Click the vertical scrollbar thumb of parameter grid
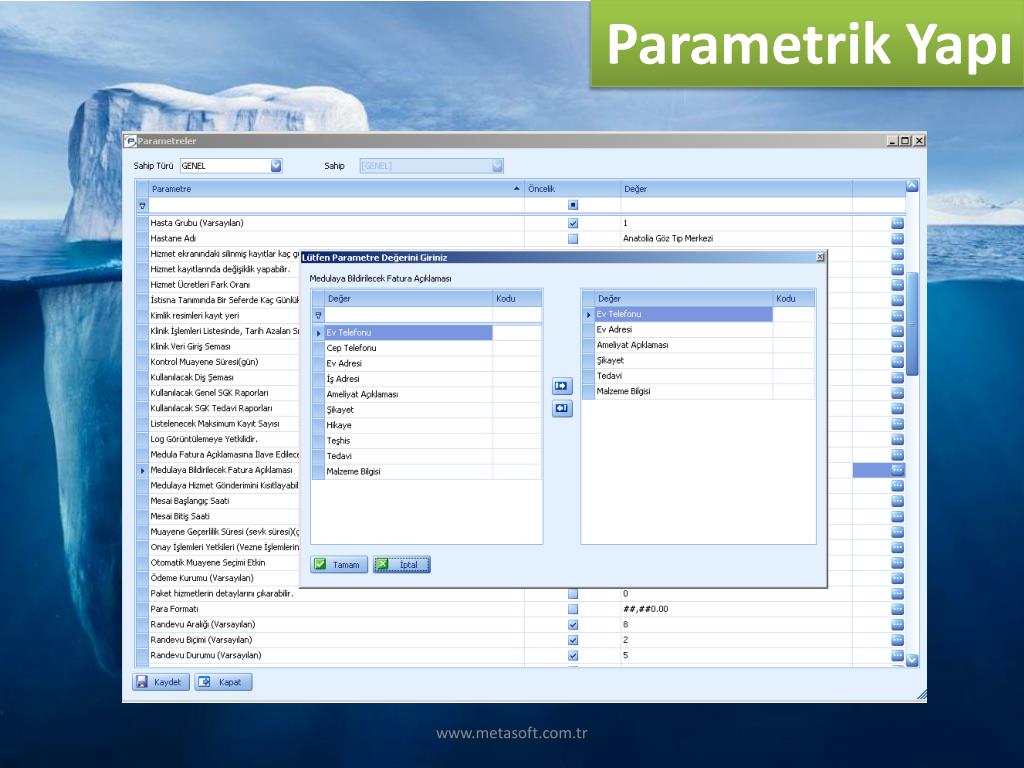The image size is (1024, 768). click(912, 324)
